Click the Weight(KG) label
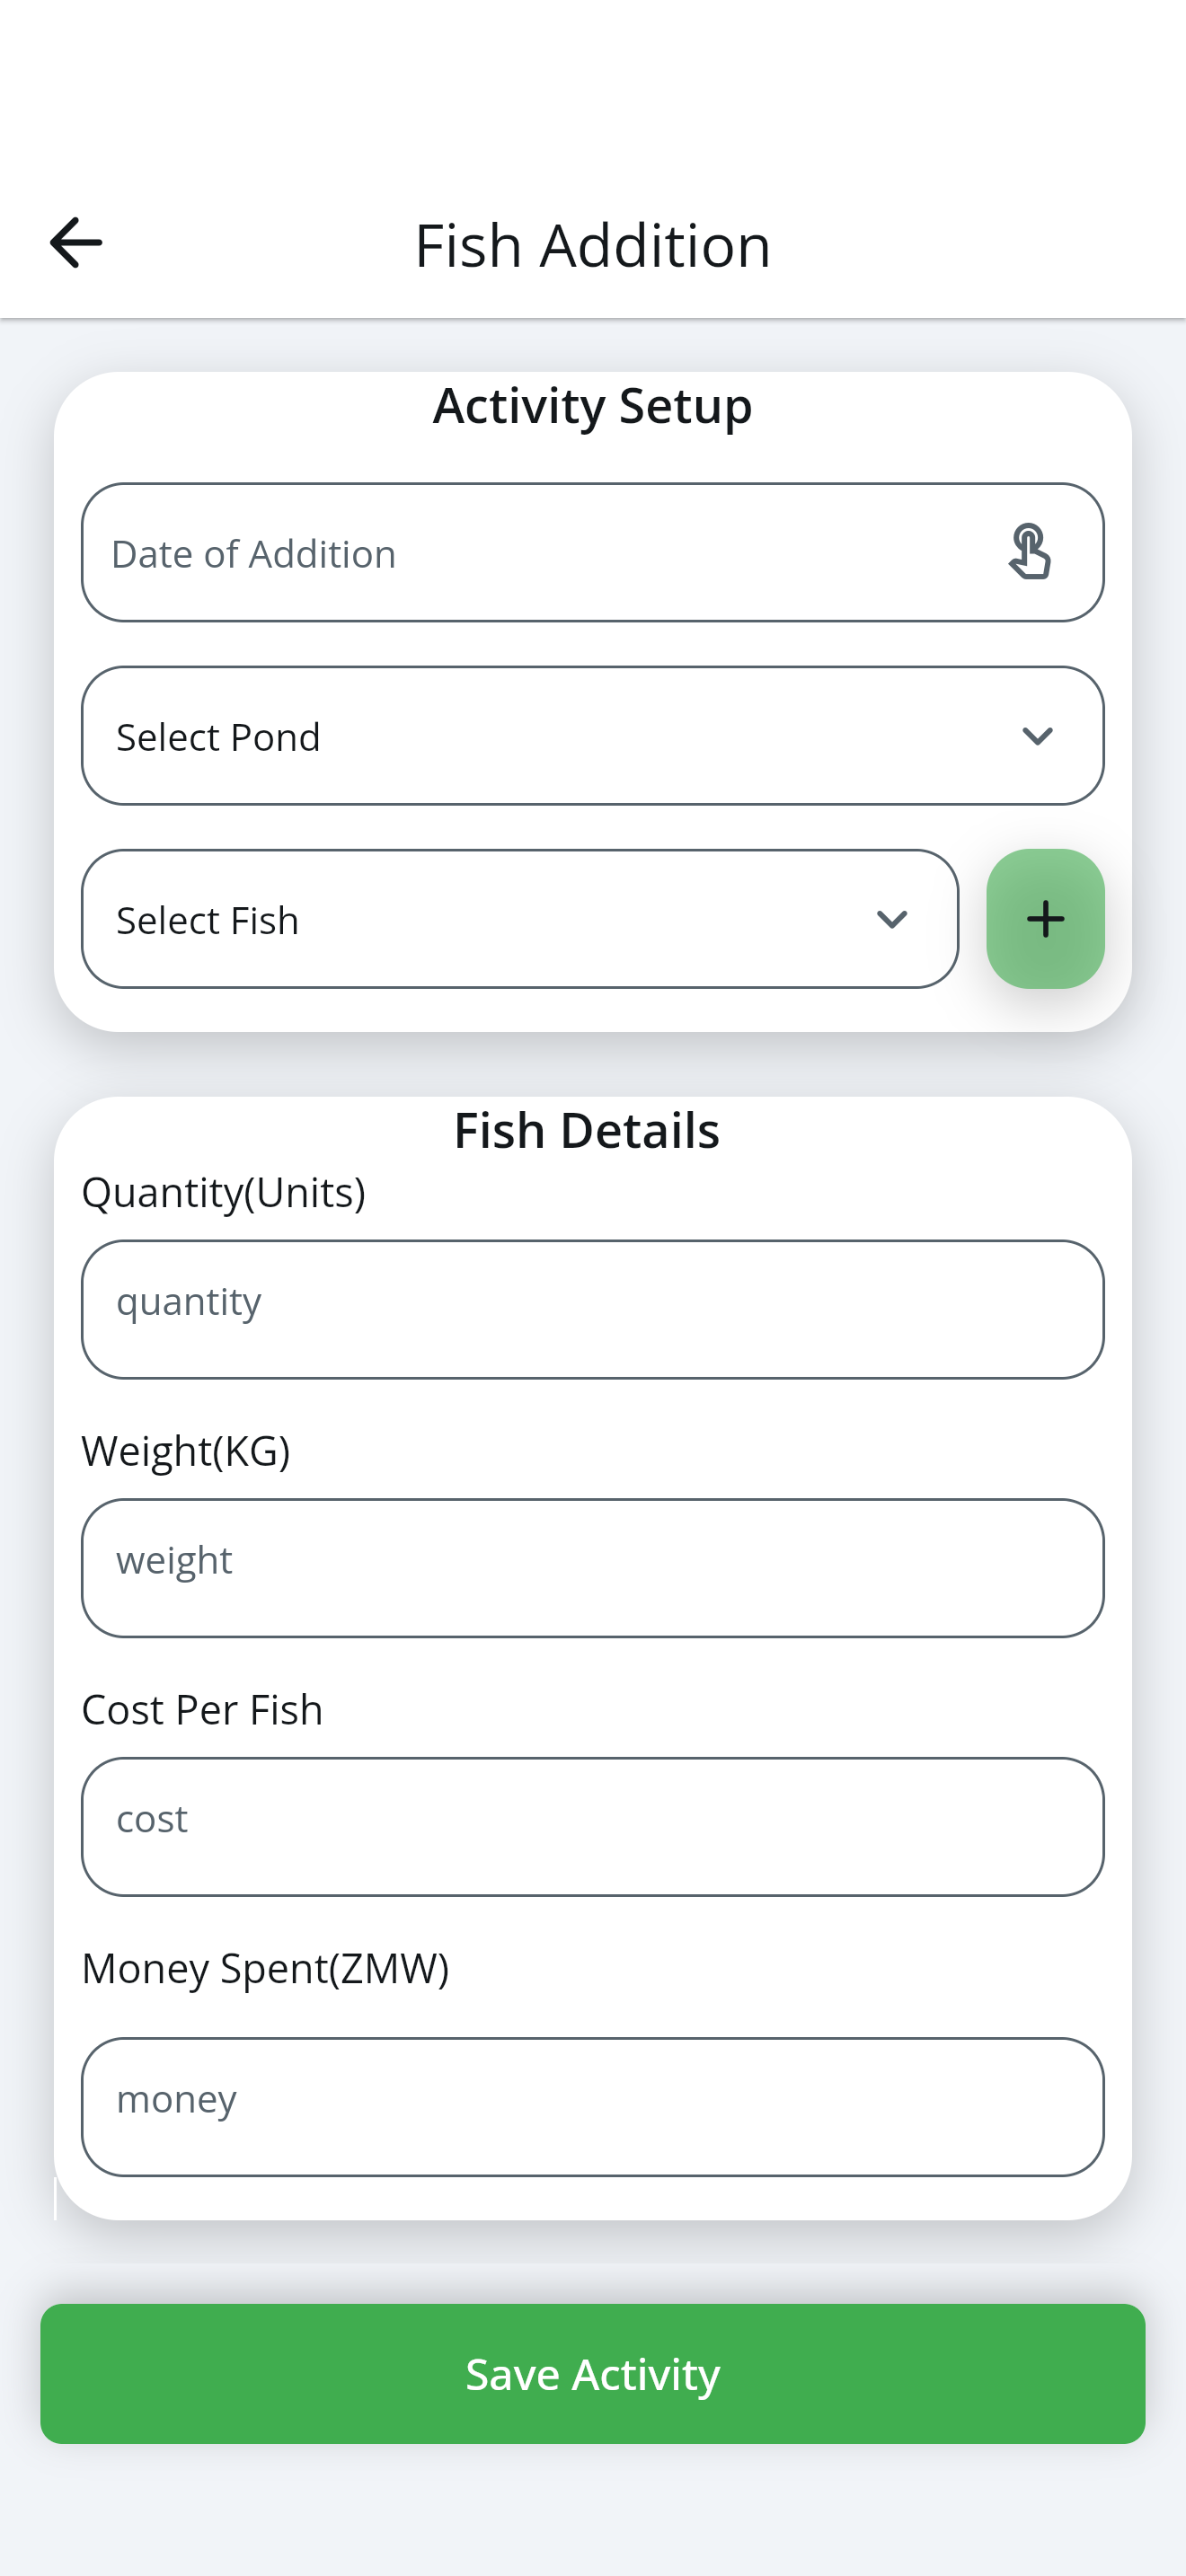The height and width of the screenshot is (2576, 1186). [x=185, y=1451]
